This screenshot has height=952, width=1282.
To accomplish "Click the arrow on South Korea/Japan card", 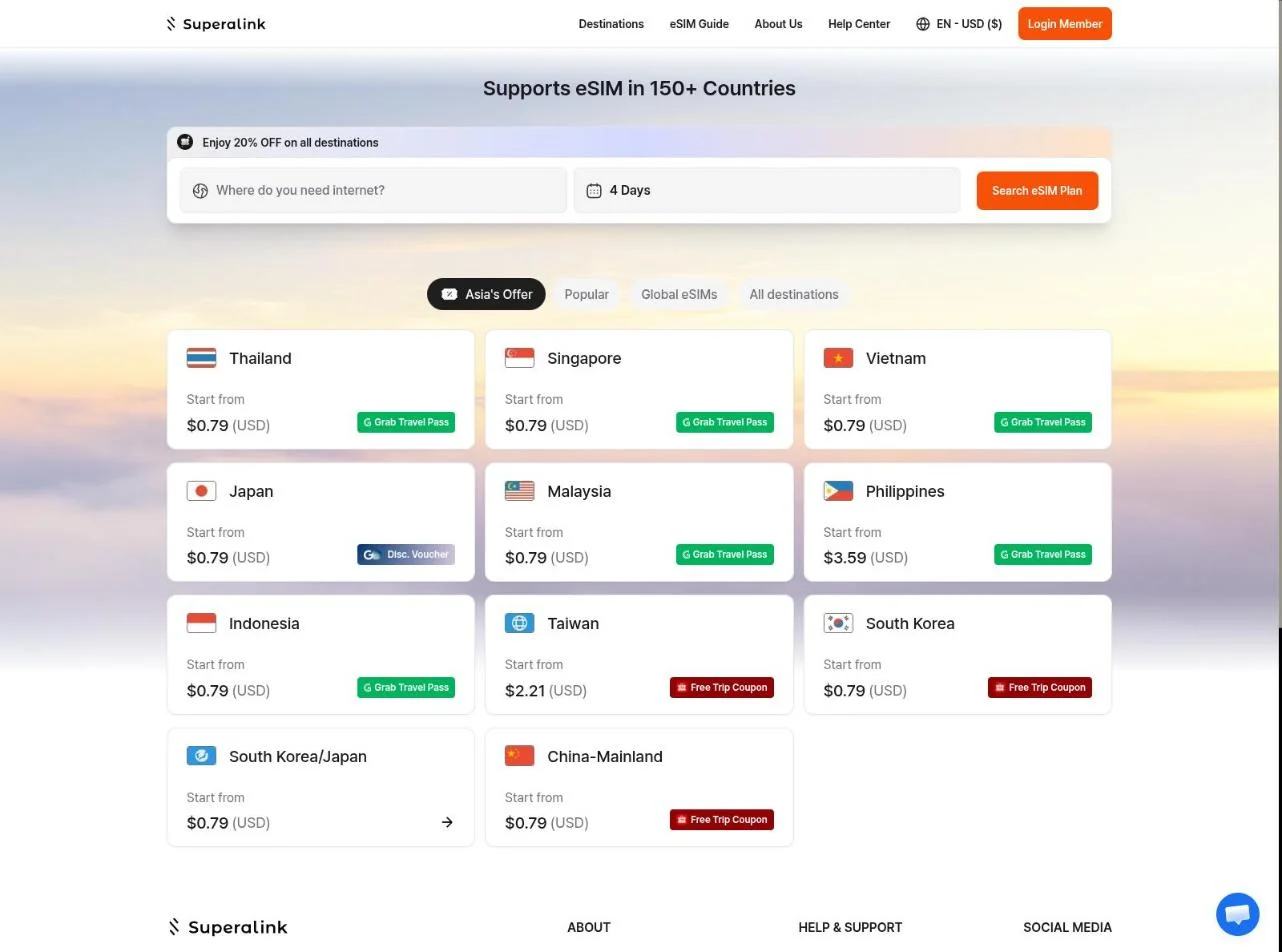I will [x=447, y=822].
